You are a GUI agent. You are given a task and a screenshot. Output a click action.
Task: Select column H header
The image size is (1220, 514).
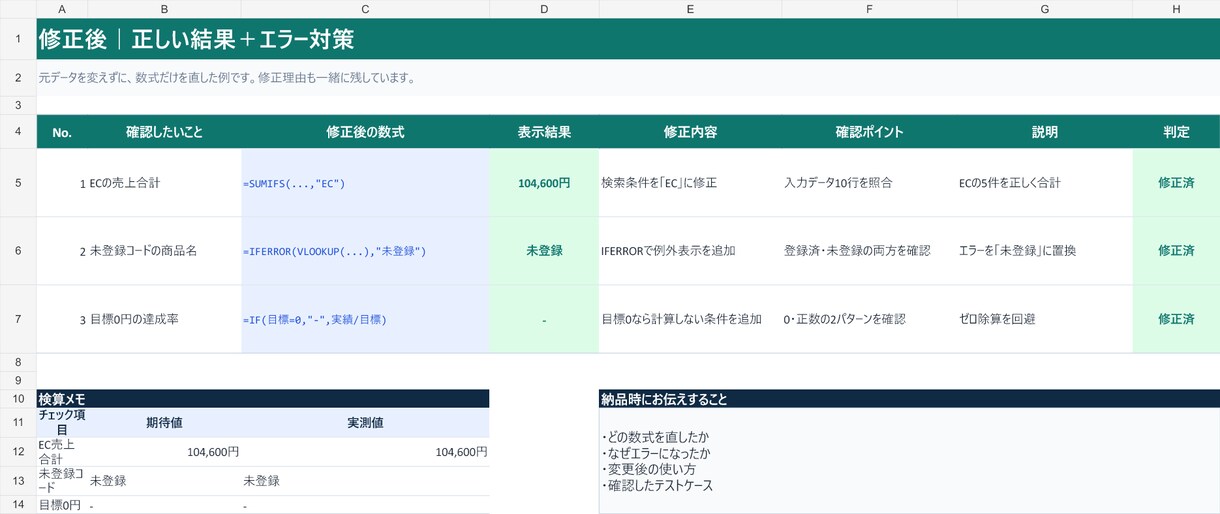[x=1176, y=9]
